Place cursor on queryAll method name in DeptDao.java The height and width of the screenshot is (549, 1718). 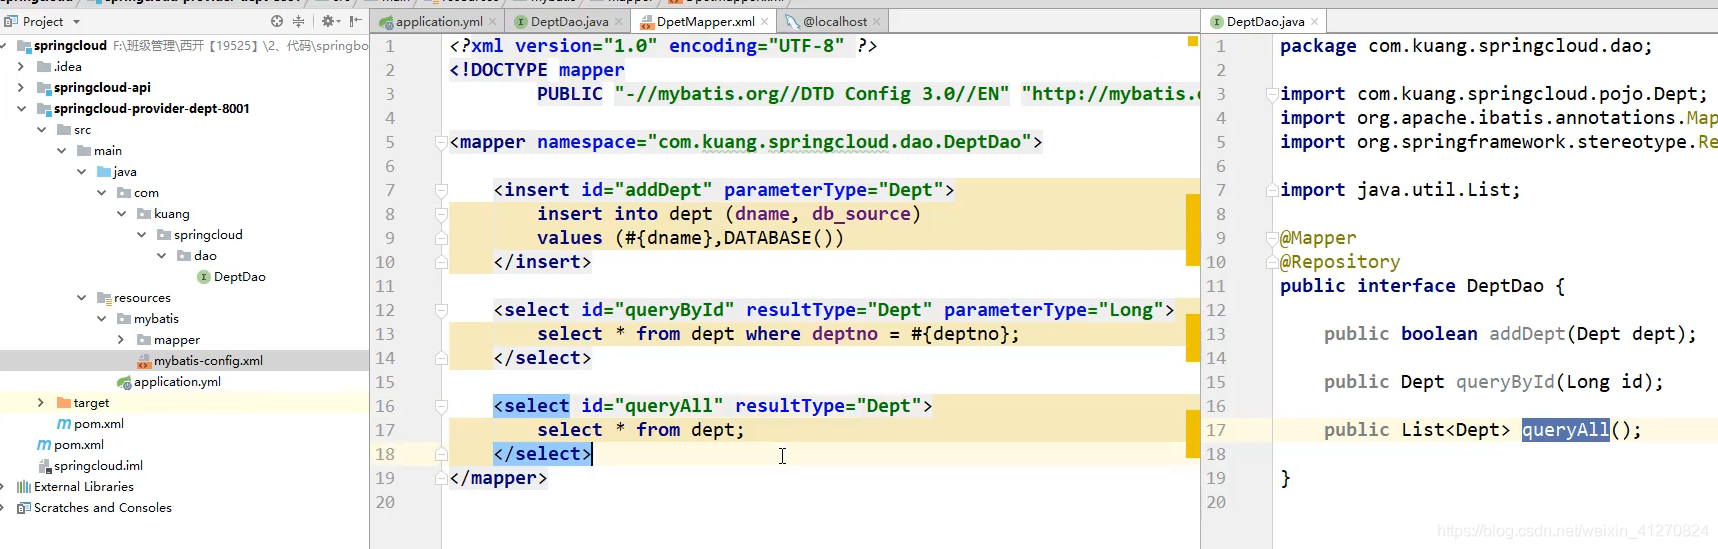(x=1565, y=430)
